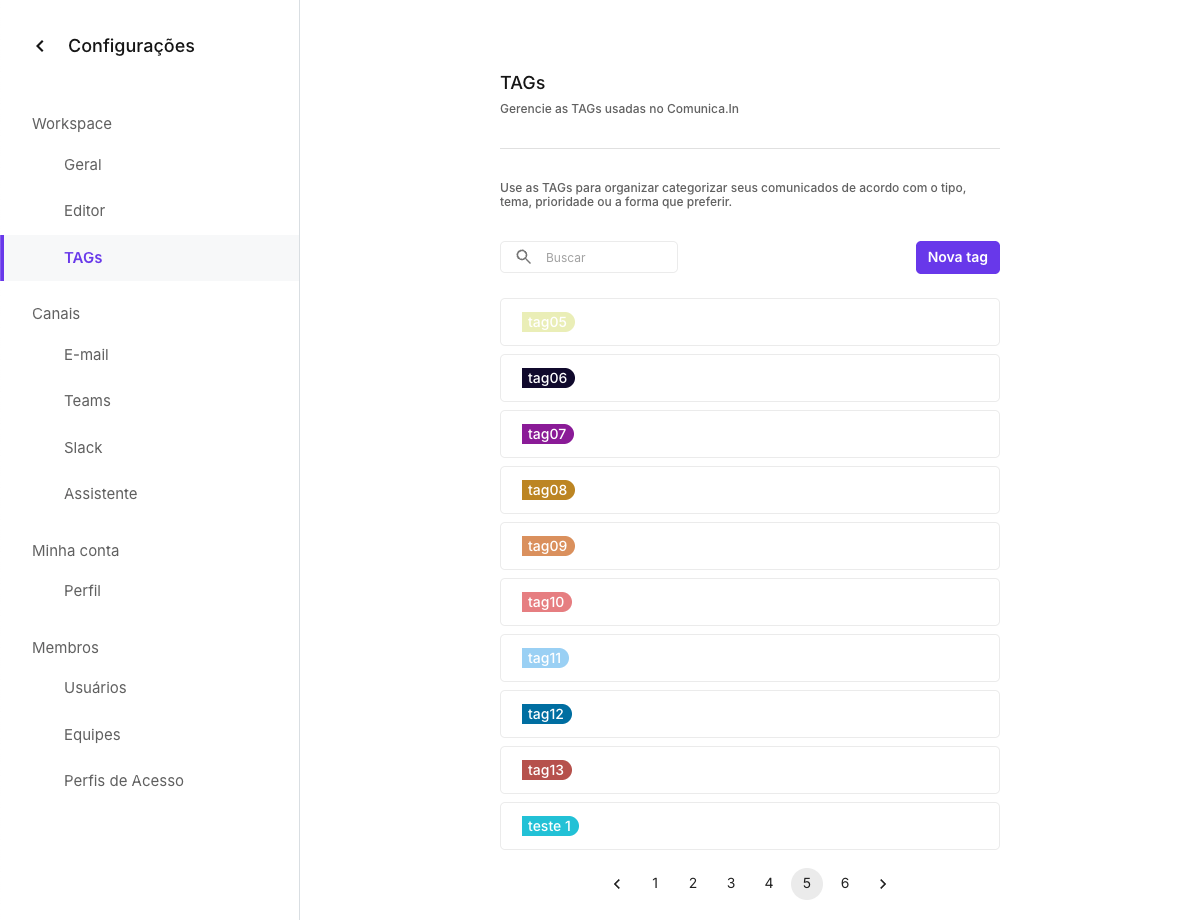Open Slack channel settings
Image resolution: width=1188 pixels, height=920 pixels.
83,448
